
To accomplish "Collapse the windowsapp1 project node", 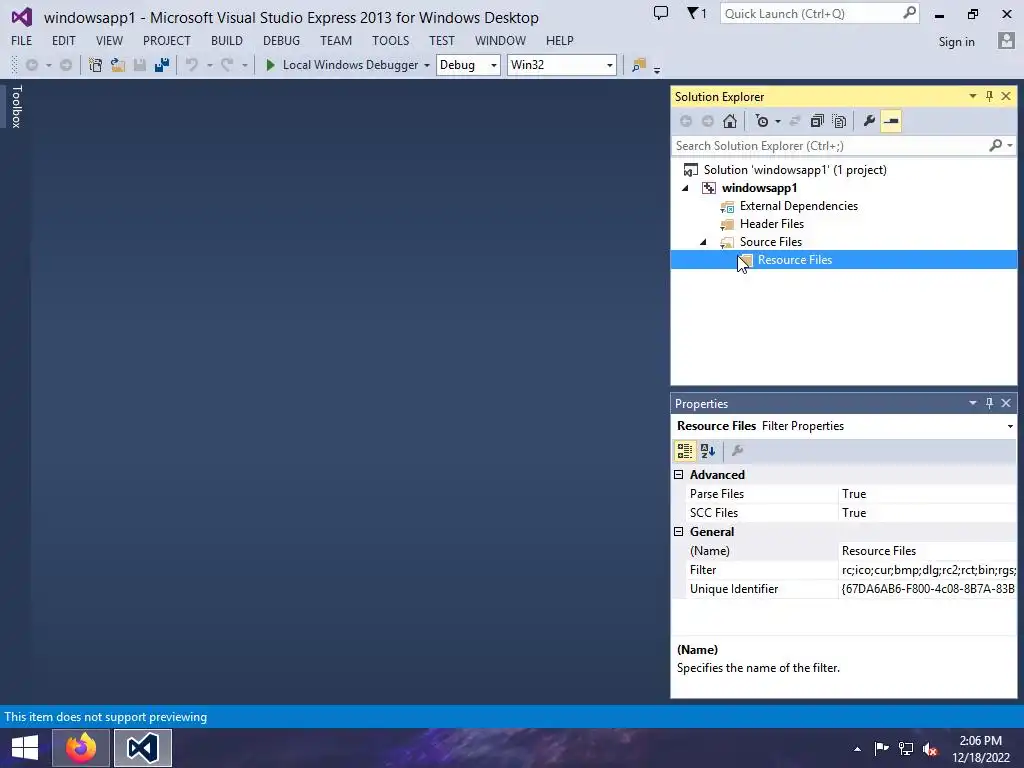I will coord(685,188).
